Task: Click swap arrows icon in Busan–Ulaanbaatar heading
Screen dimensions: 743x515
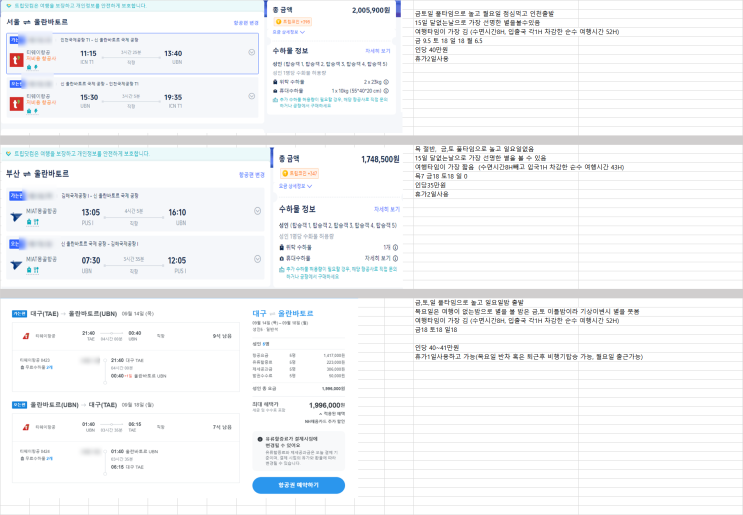Action: [x=27, y=174]
